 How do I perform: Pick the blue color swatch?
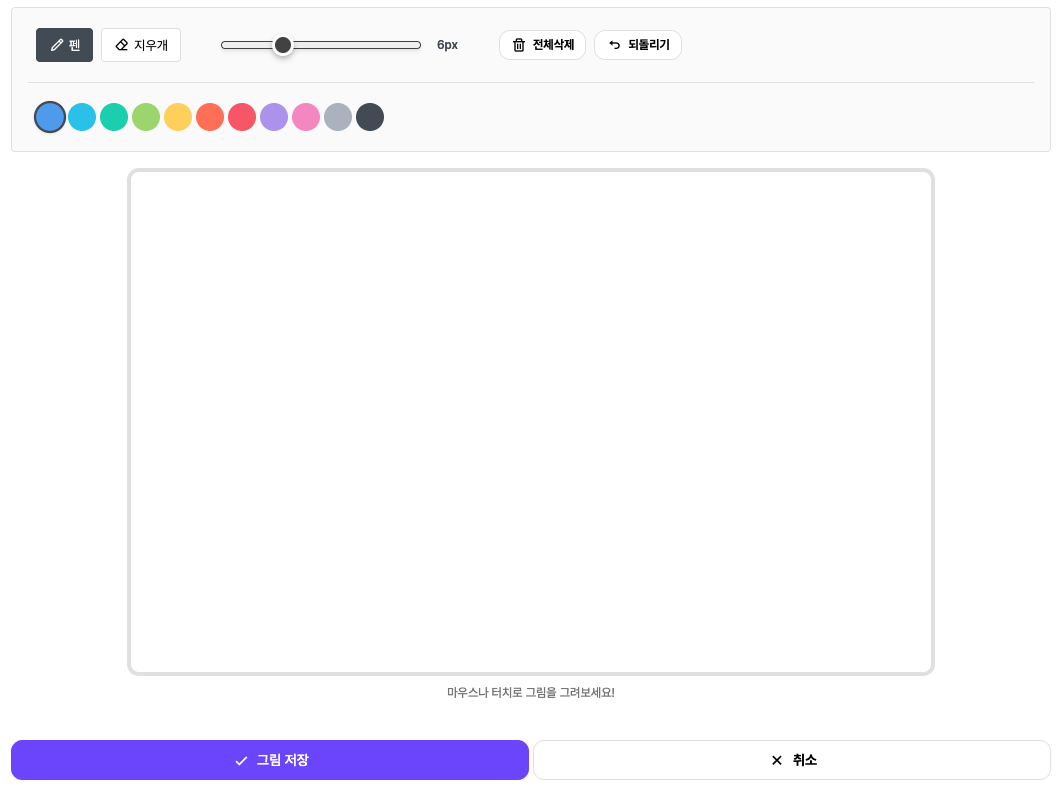point(50,117)
